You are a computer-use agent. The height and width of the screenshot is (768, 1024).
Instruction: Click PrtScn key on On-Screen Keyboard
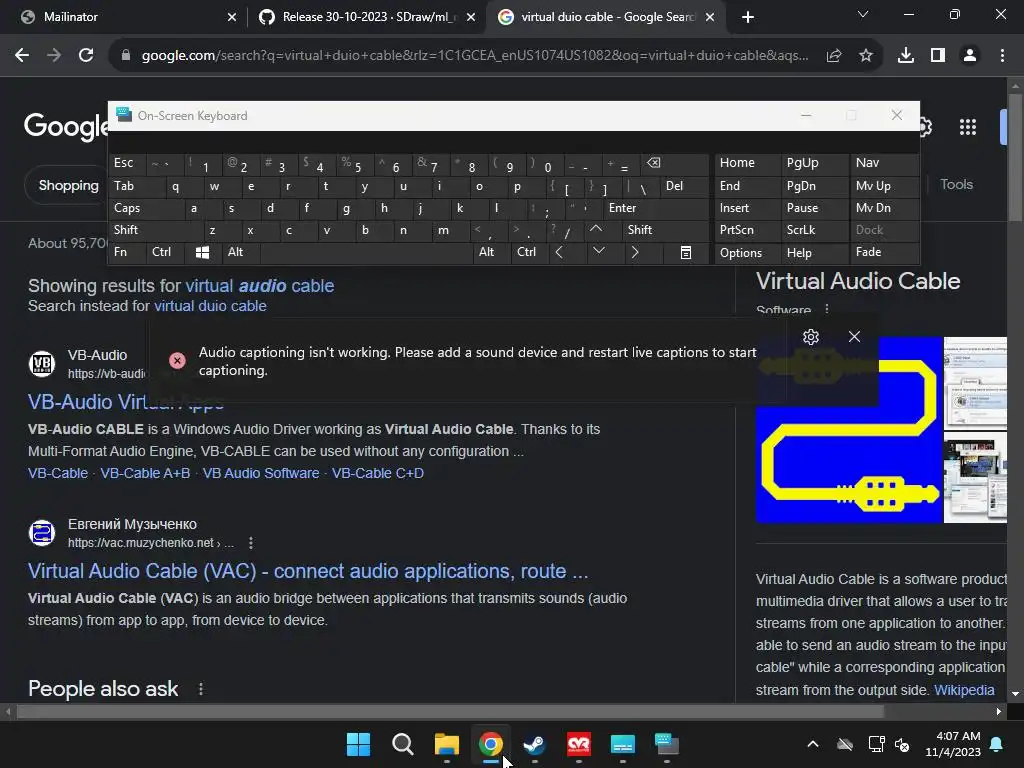click(x=747, y=230)
